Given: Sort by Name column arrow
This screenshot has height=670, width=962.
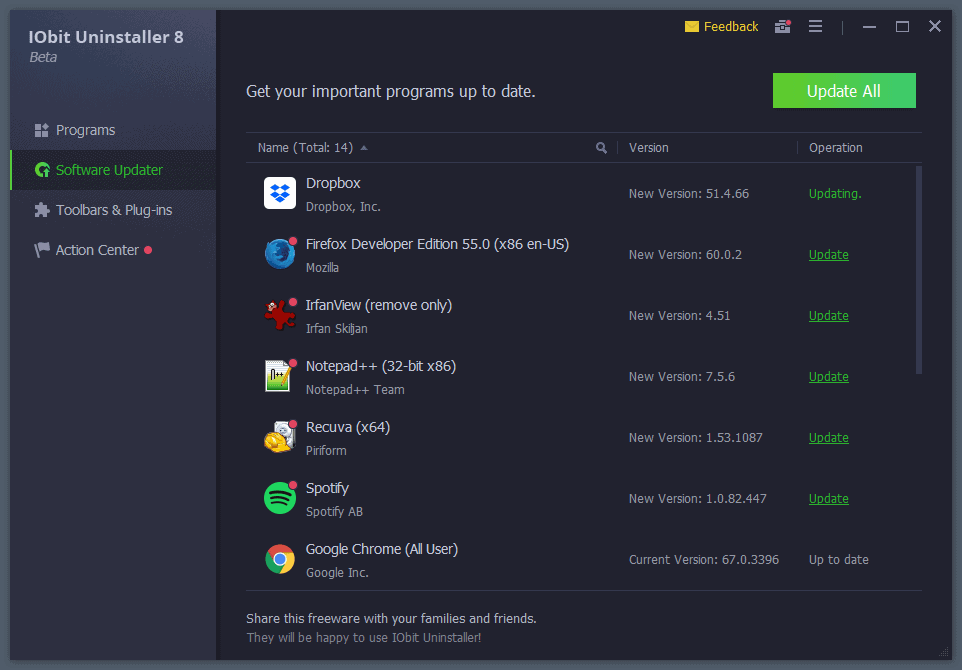Looking at the screenshot, I should (x=364, y=148).
